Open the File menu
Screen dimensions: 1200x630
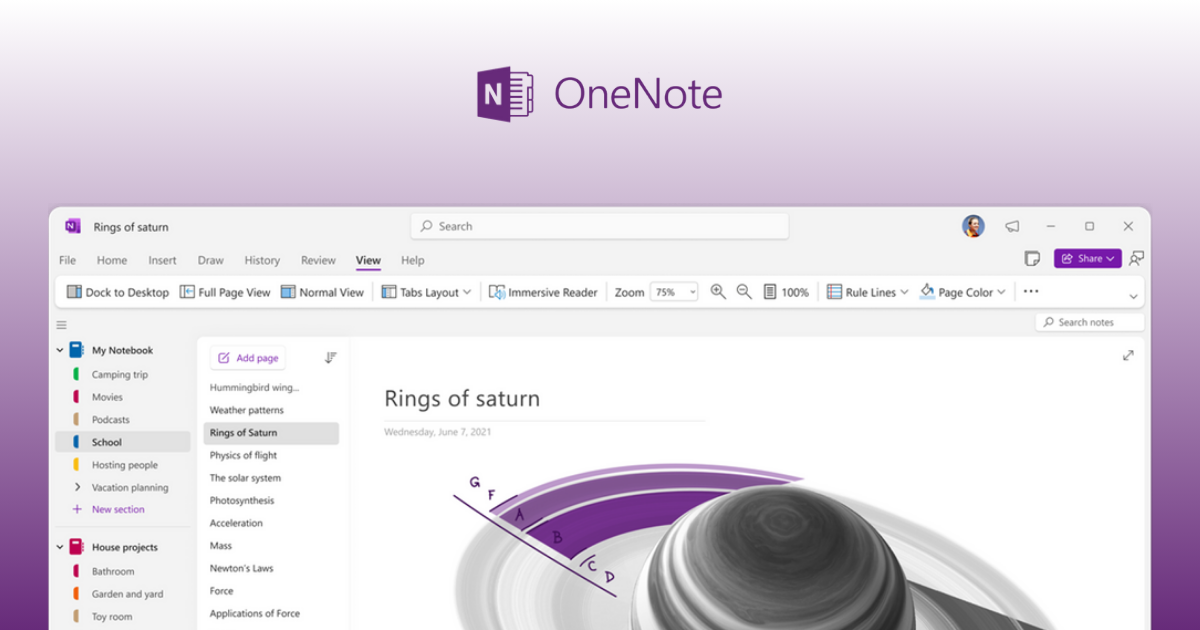coord(67,260)
